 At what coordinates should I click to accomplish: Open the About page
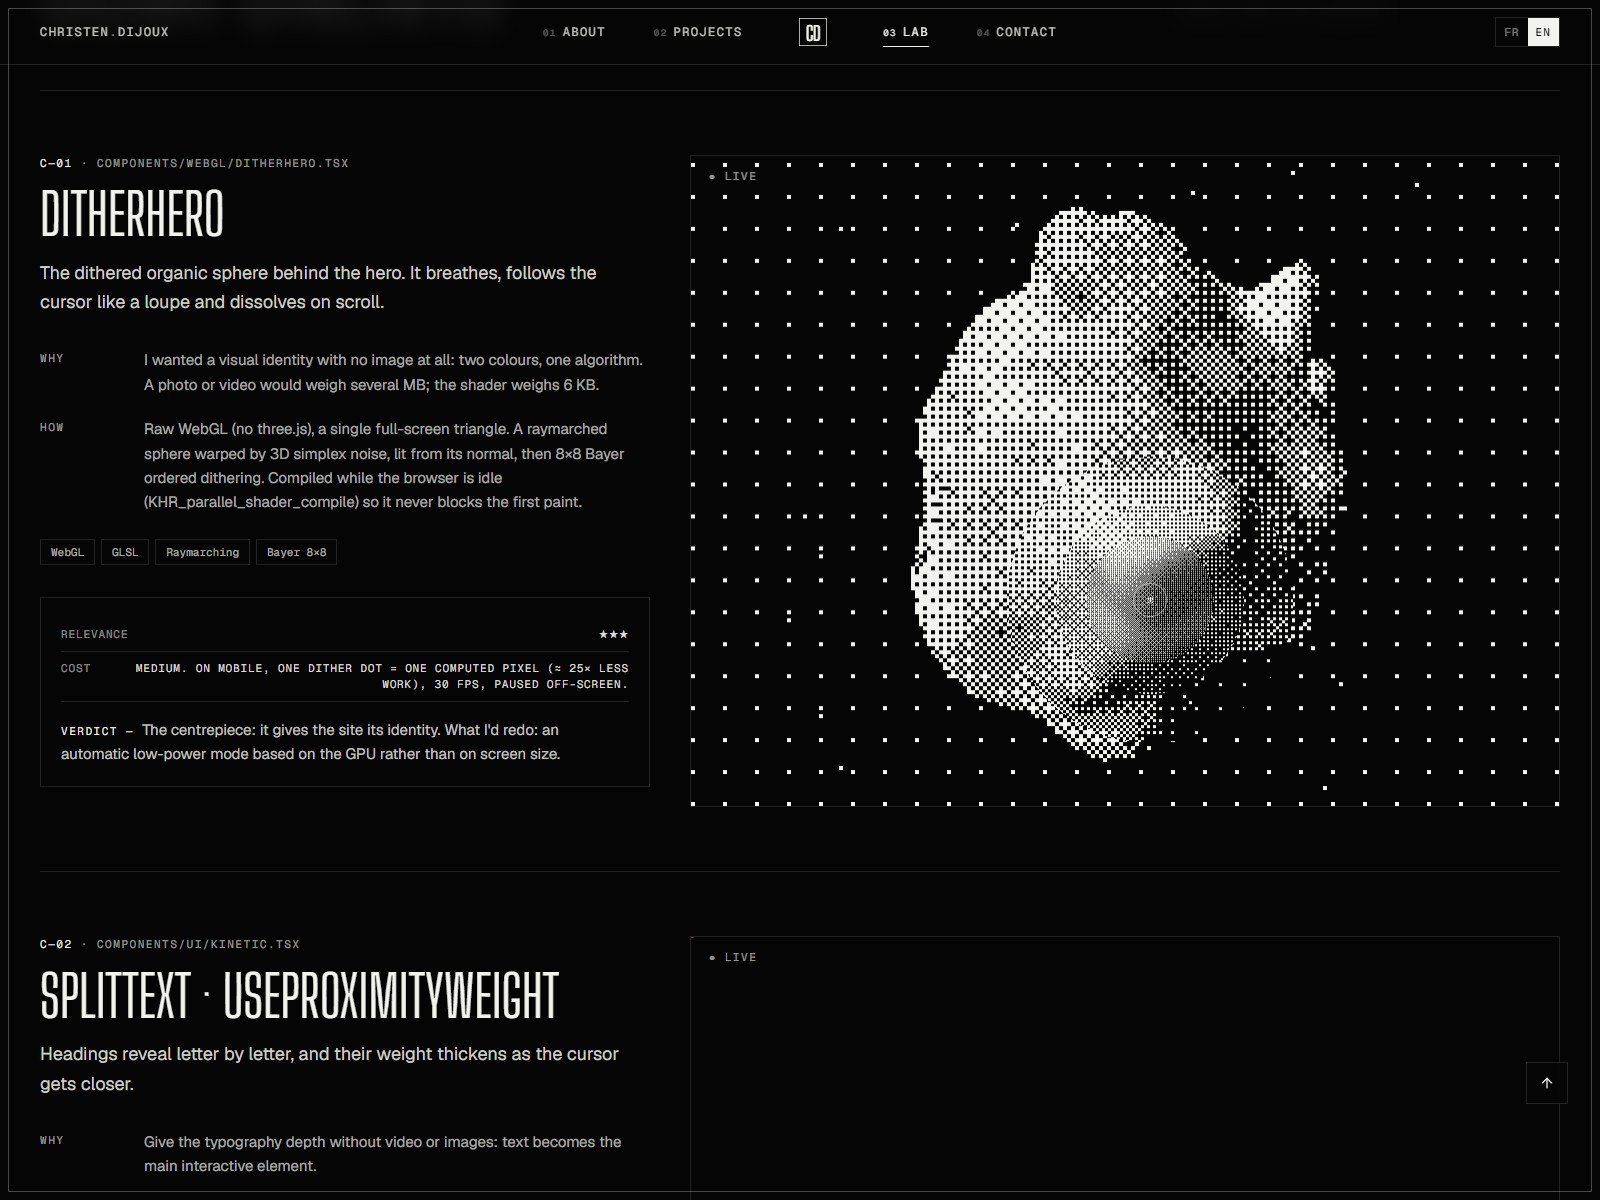[574, 32]
